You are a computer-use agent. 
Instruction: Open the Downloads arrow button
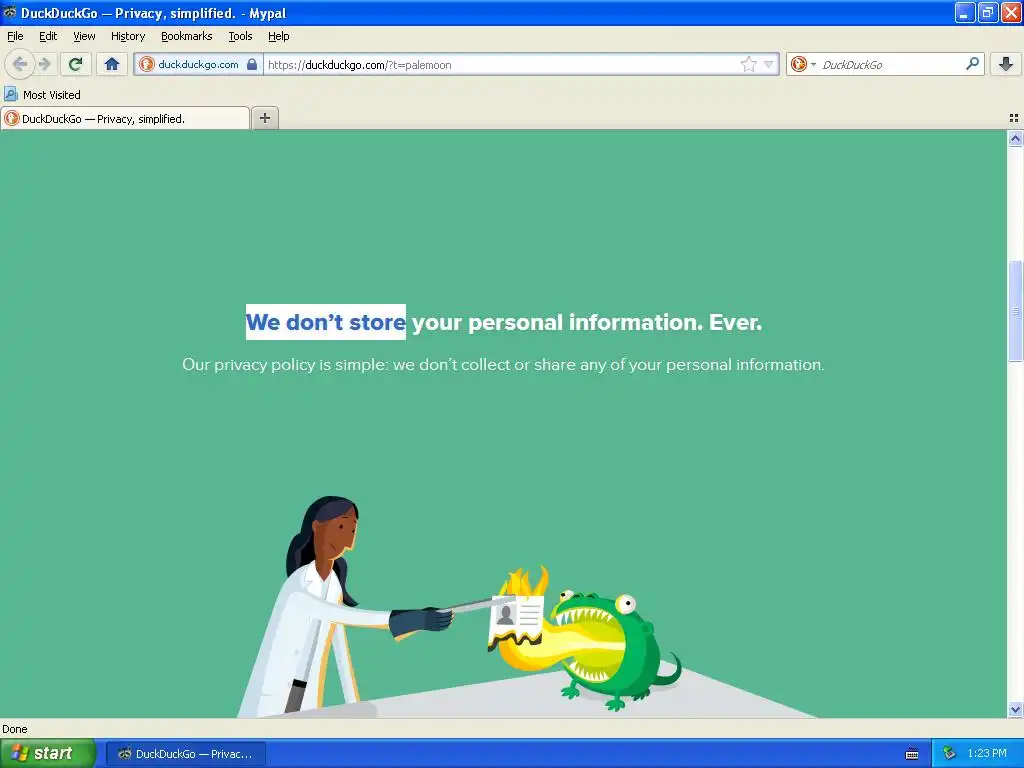(1006, 64)
